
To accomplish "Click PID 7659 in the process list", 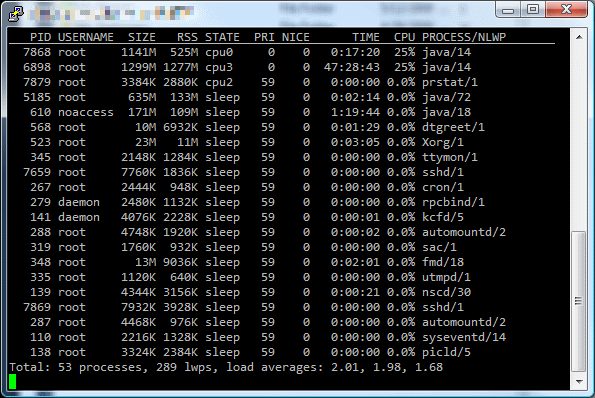I will [37, 172].
